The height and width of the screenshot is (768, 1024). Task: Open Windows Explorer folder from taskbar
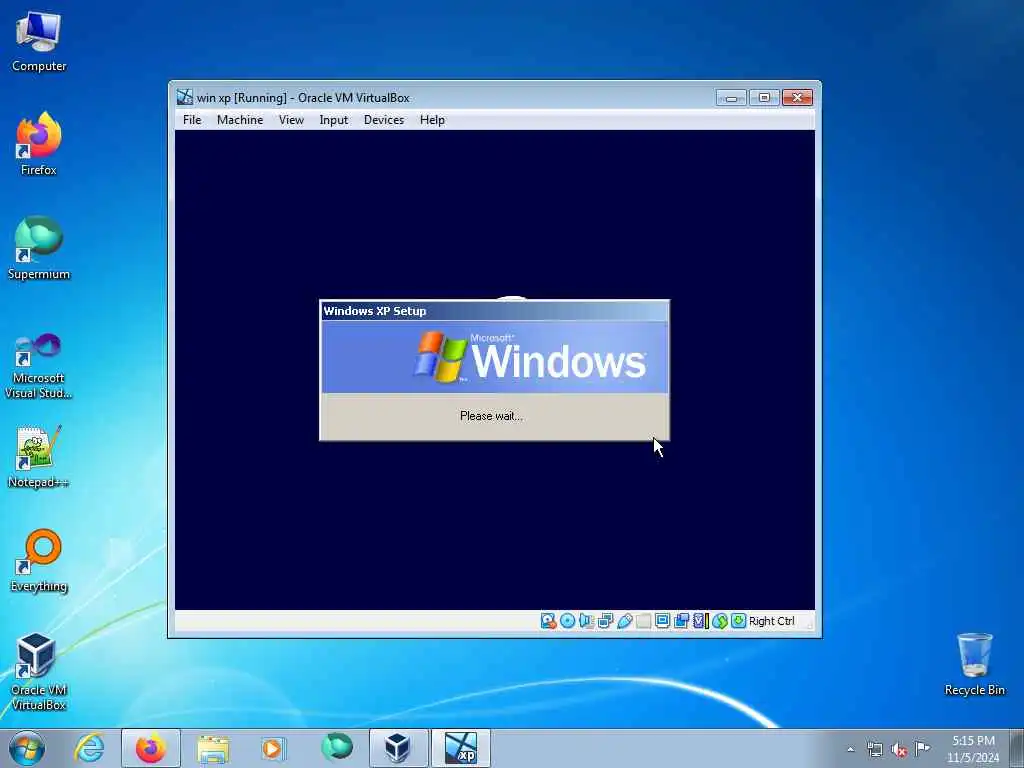coord(213,748)
